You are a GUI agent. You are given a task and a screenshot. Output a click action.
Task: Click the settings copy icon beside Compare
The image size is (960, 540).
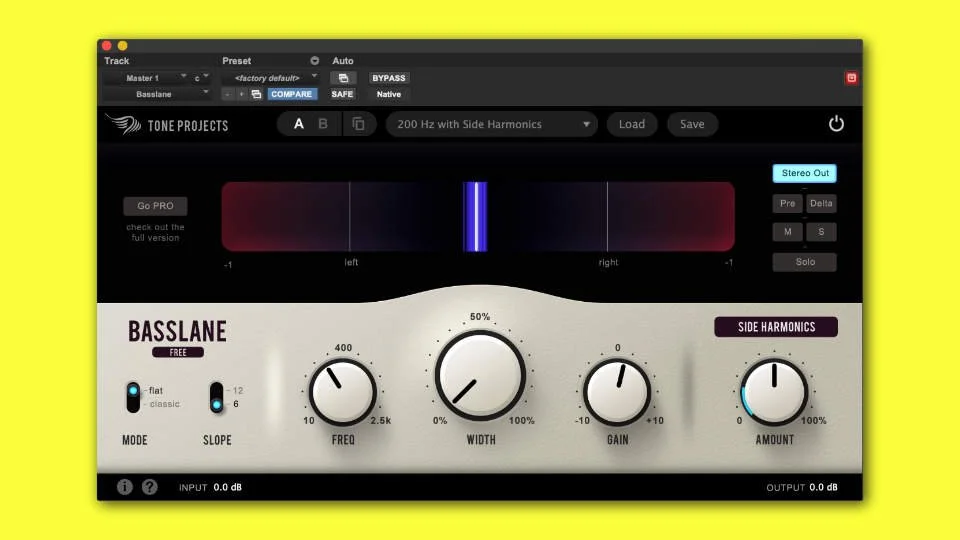(257, 94)
